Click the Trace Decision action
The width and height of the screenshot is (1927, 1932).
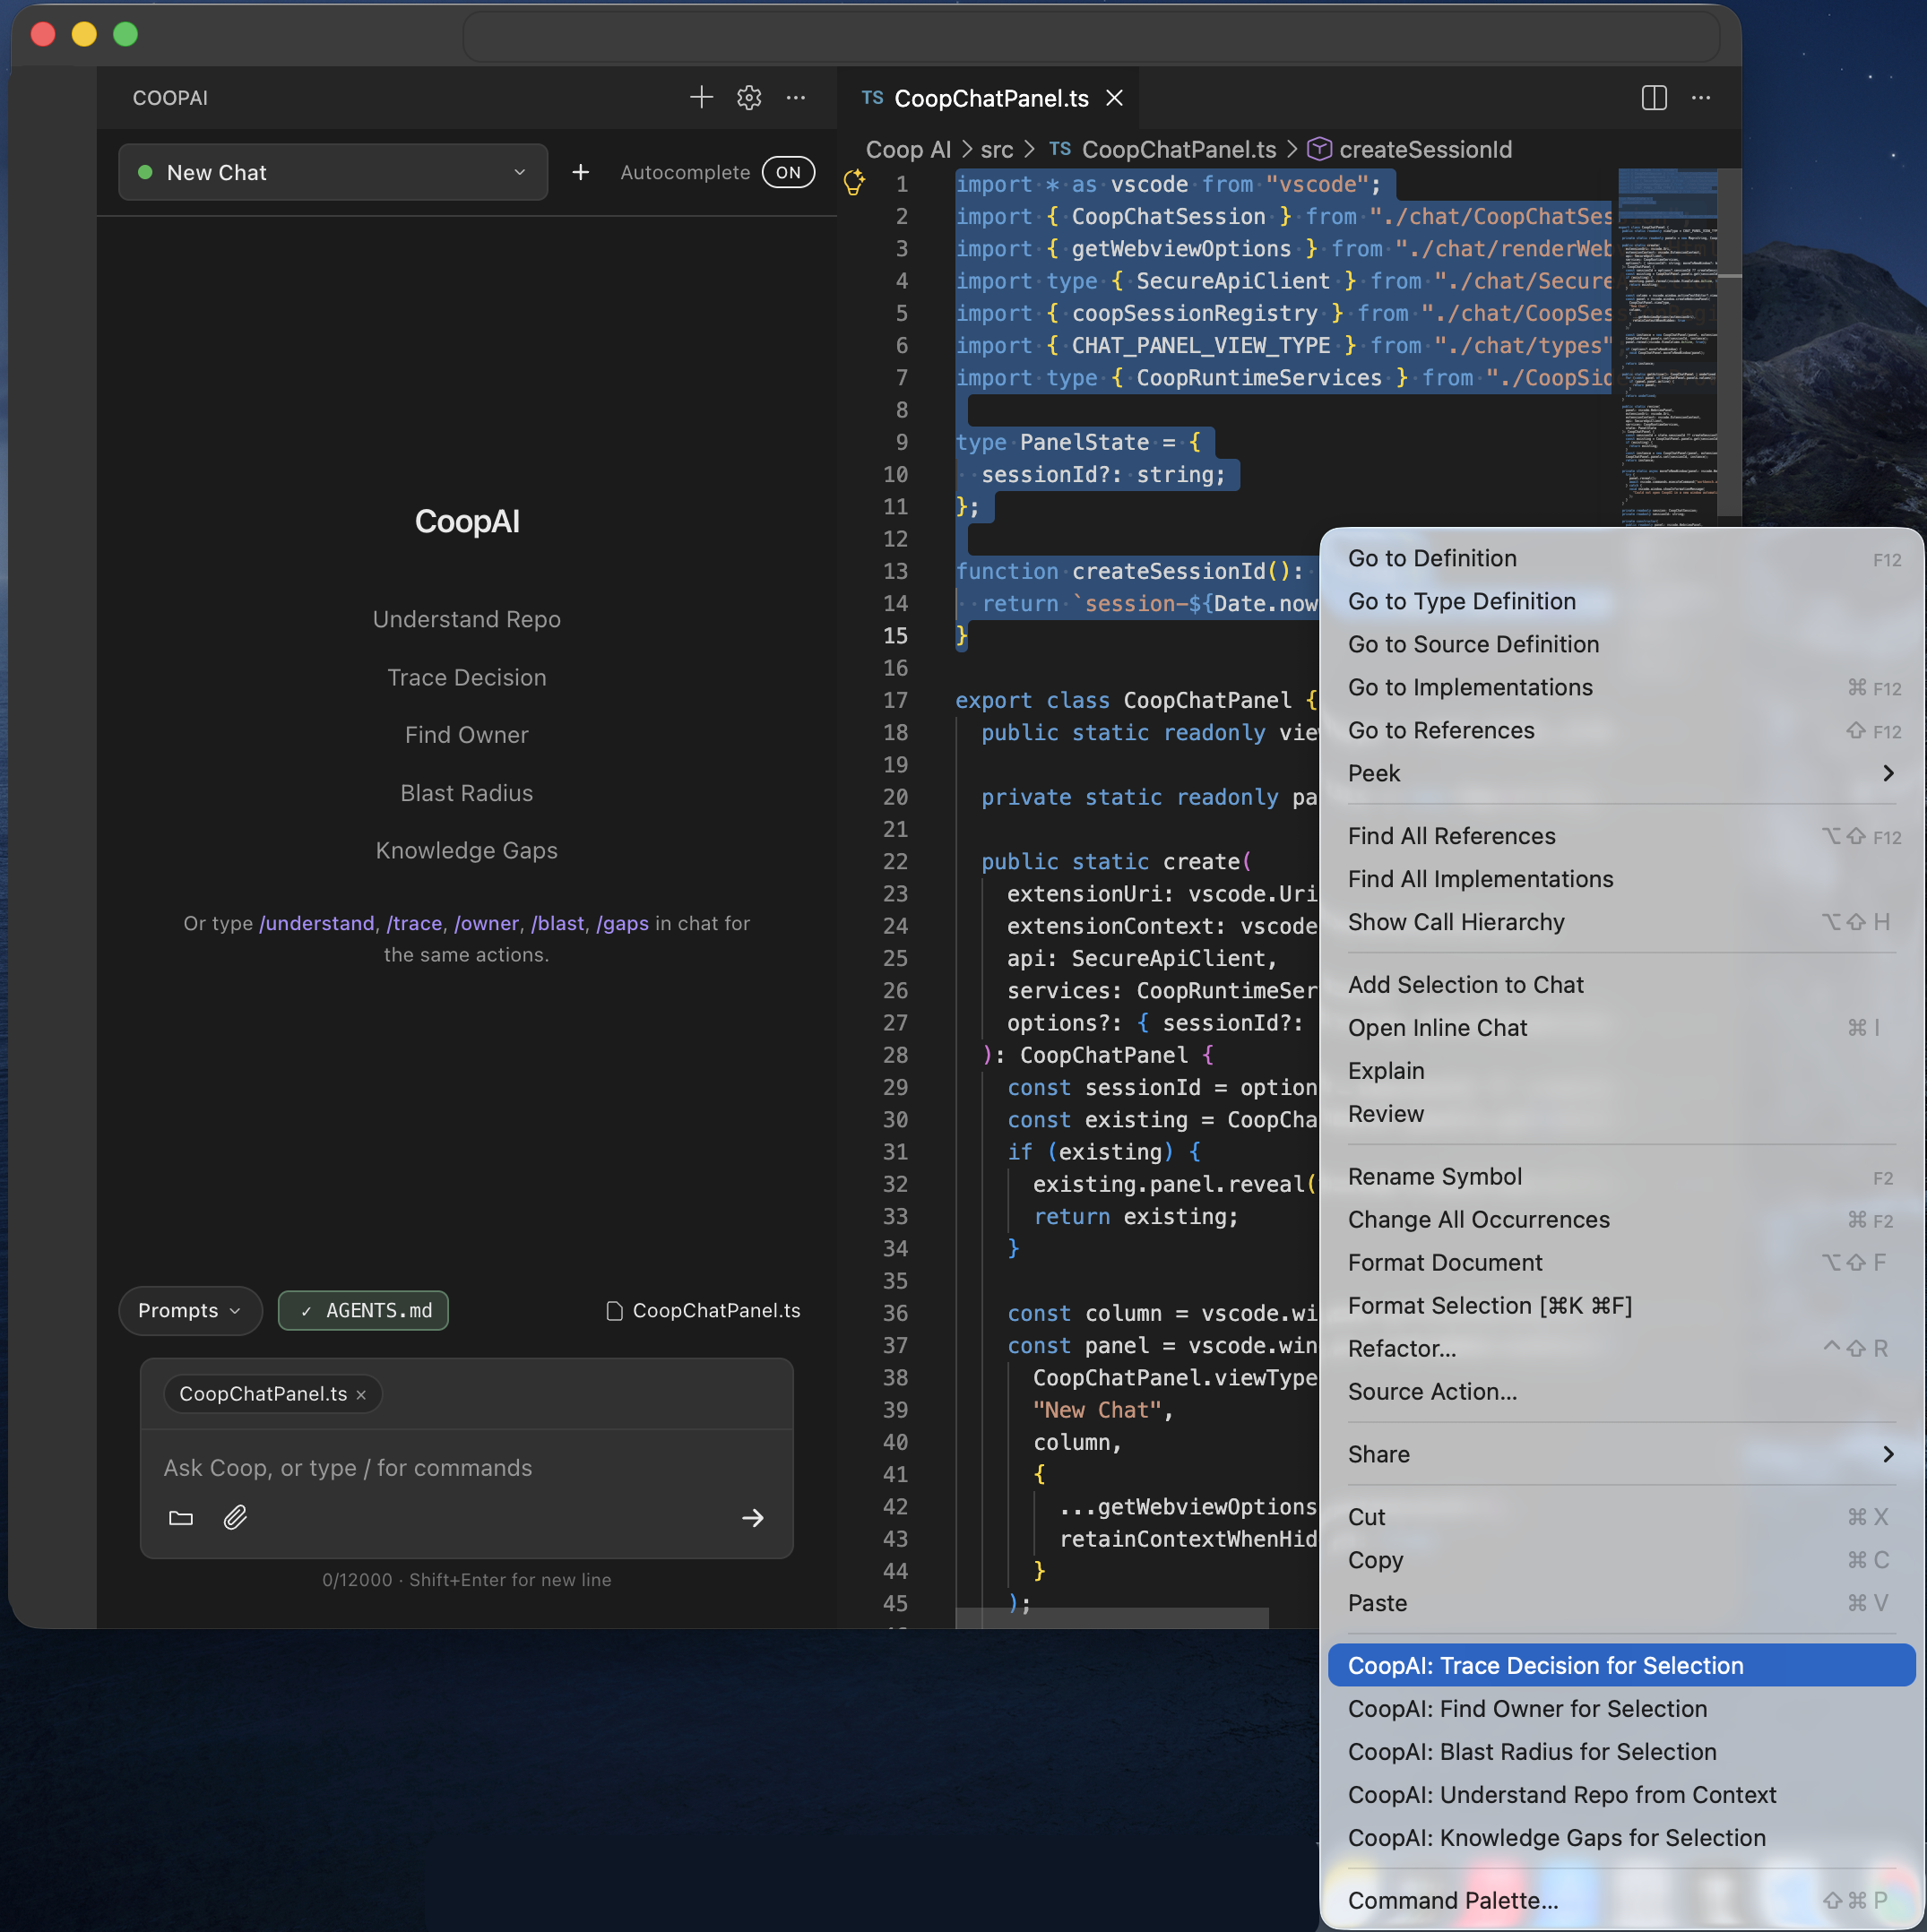tap(467, 677)
